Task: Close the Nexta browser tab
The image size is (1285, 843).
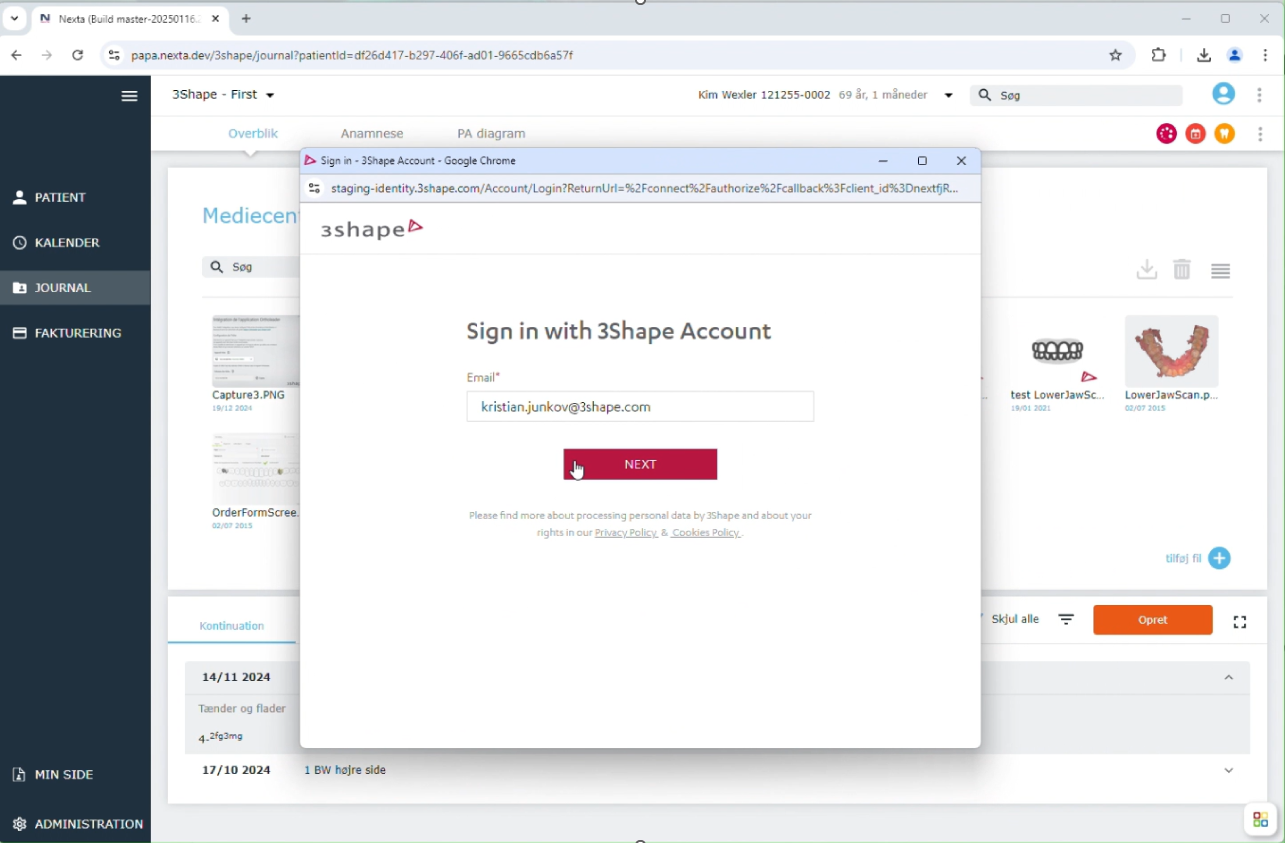Action: (216, 19)
